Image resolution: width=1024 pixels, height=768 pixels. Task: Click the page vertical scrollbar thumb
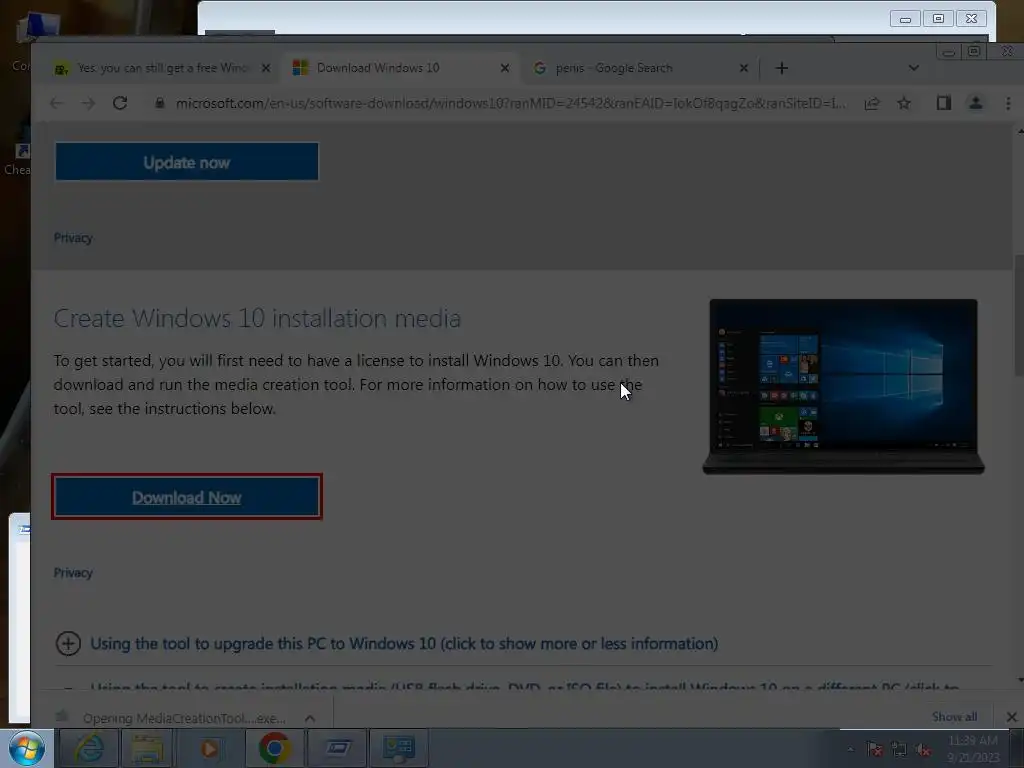[1019, 315]
